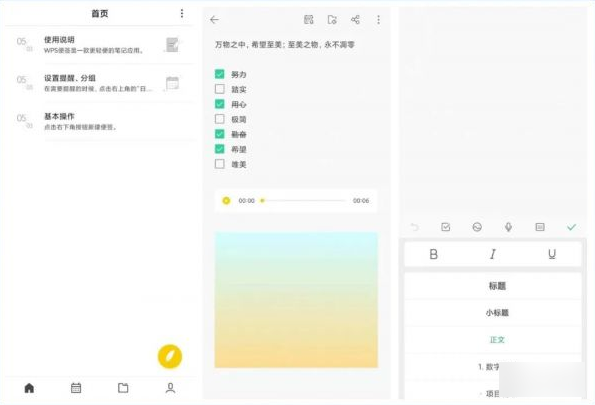Image resolution: width=595 pixels, height=405 pixels.
Task: Open the three-dot menu in note view
Action: click(378, 20)
